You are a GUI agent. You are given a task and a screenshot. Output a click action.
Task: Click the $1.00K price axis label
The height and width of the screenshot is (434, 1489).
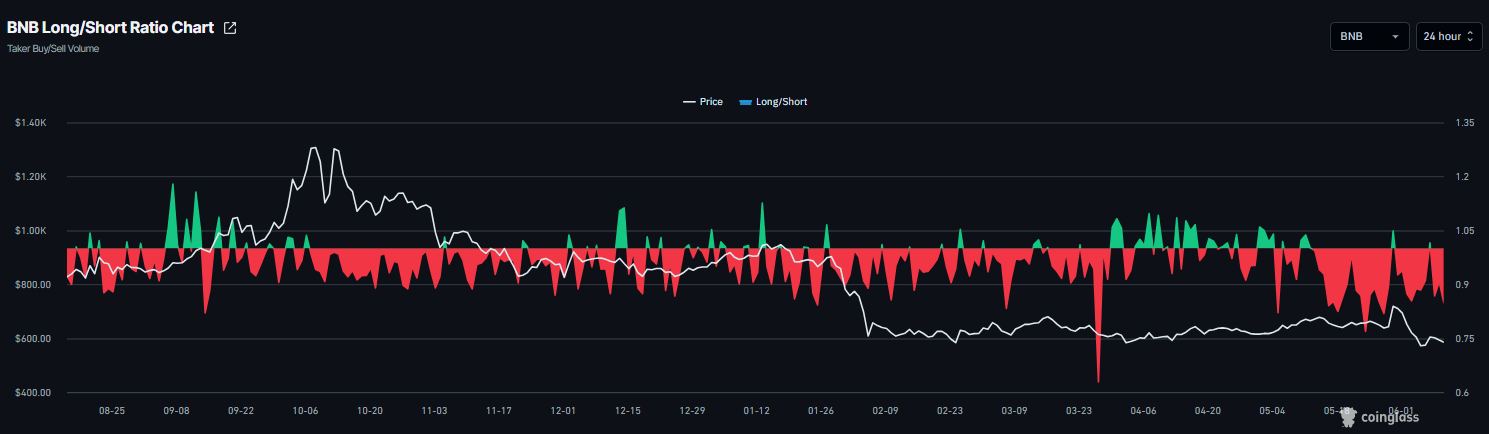pyautogui.click(x=31, y=231)
